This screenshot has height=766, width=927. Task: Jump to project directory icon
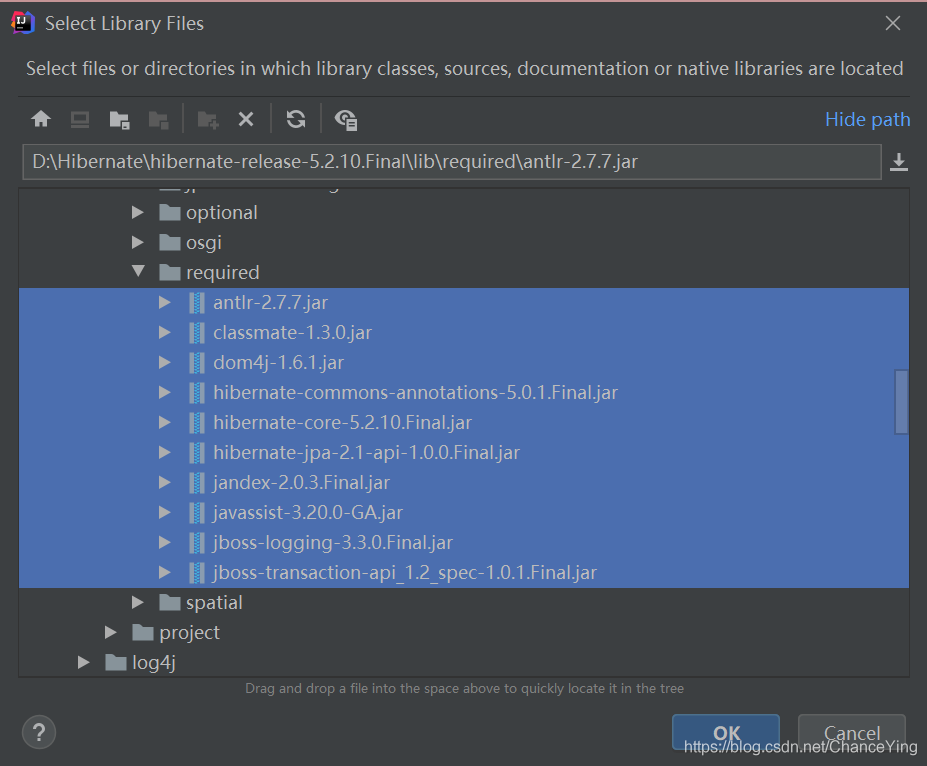pyautogui.click(x=119, y=120)
